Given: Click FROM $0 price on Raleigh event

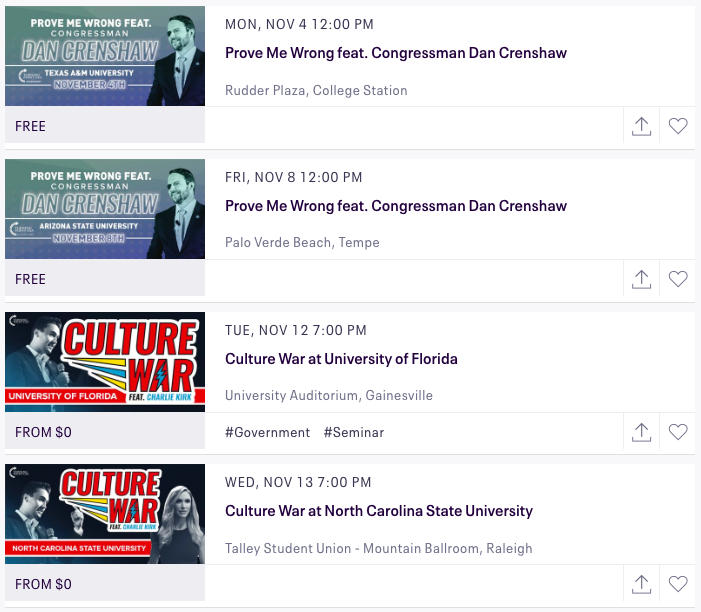Looking at the screenshot, I should (x=44, y=584).
